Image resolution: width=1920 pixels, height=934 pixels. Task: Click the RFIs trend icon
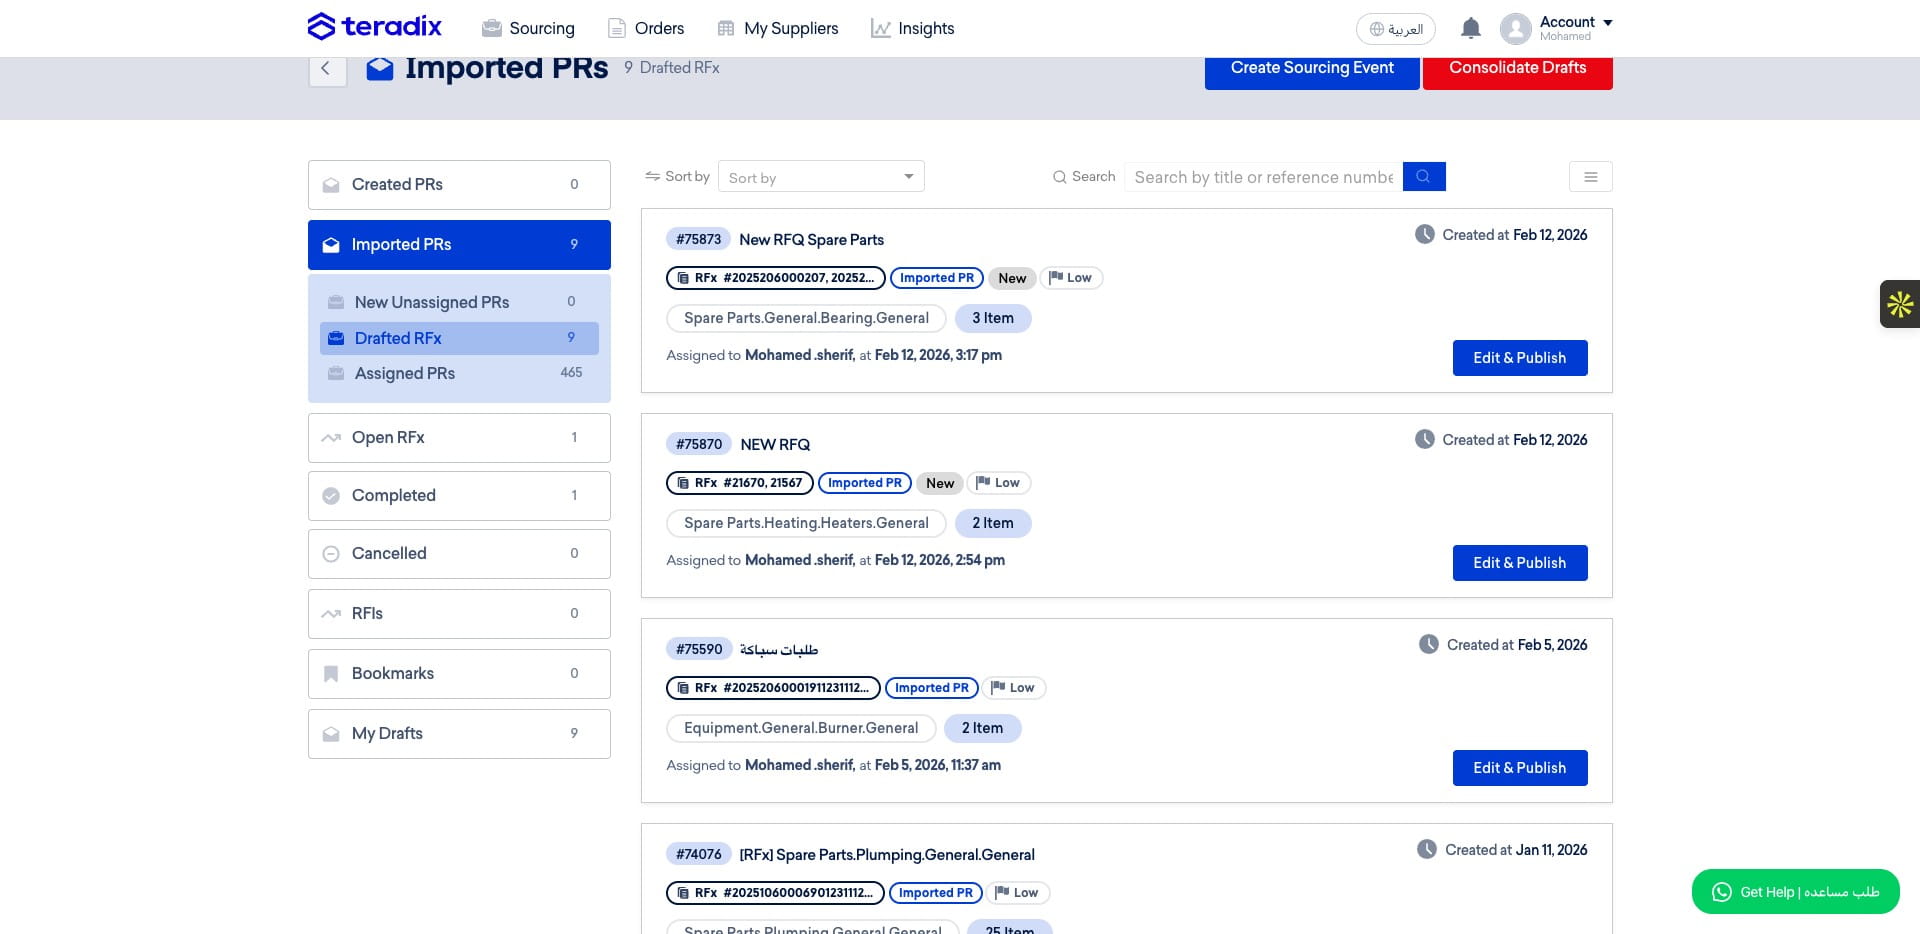(x=331, y=614)
